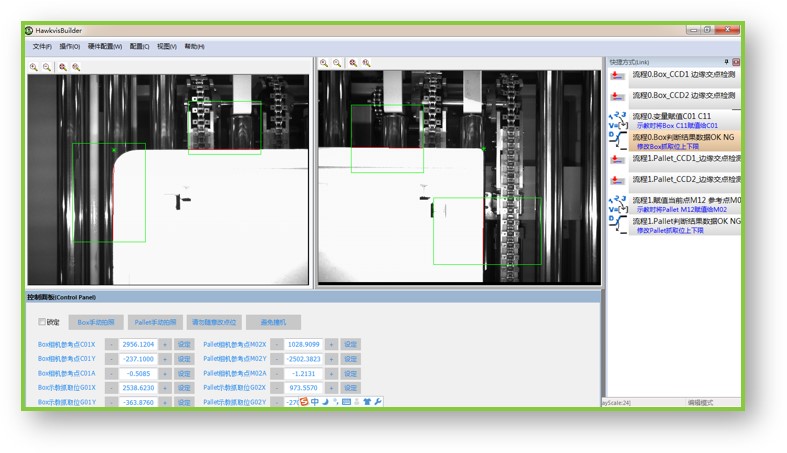
Task: Open the 硬件配置(W) menu
Action: [105, 47]
